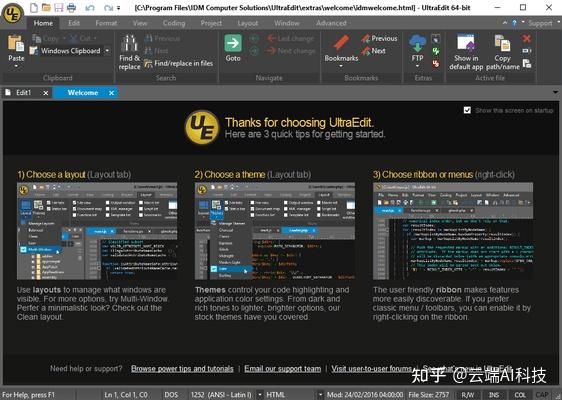
Task: Click the Bookmarks ribbon icon
Action: (341, 43)
